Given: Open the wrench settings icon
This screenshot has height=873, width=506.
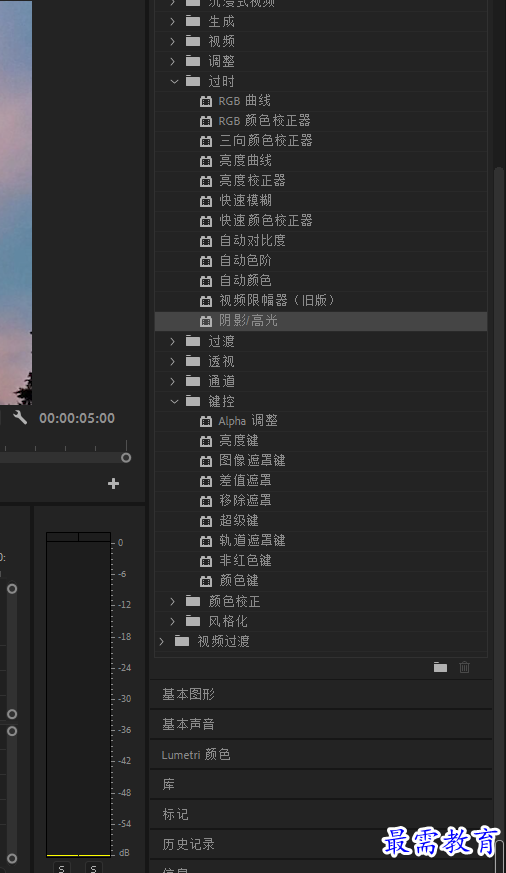Looking at the screenshot, I should tap(20, 418).
